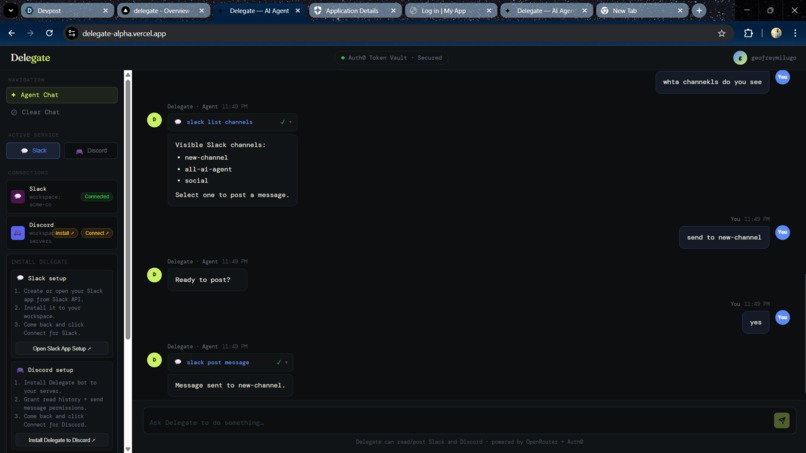Screen dimensions: 806x453
Task: Open a new browser tab with plus
Action: coord(699,10)
